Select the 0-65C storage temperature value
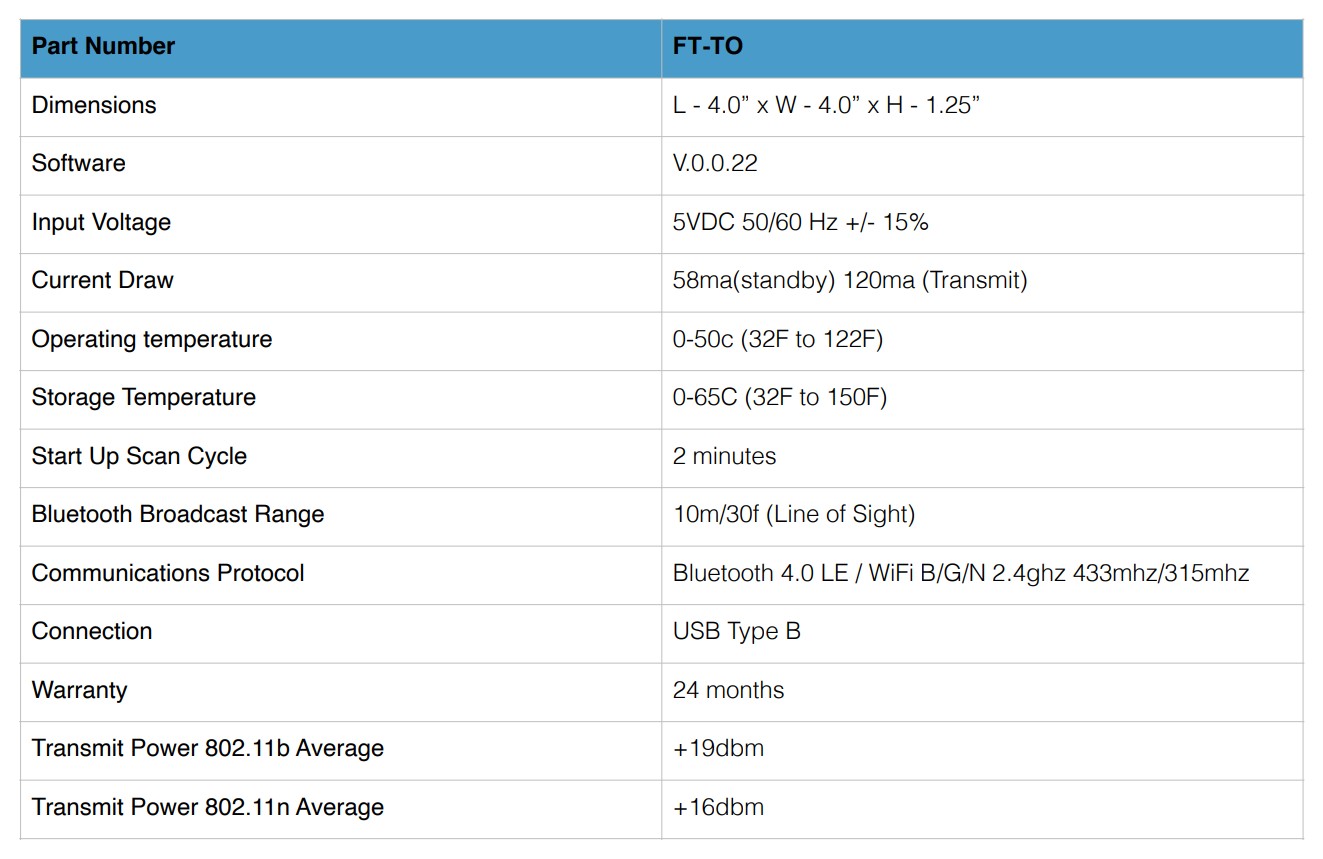1323x859 pixels. (780, 397)
